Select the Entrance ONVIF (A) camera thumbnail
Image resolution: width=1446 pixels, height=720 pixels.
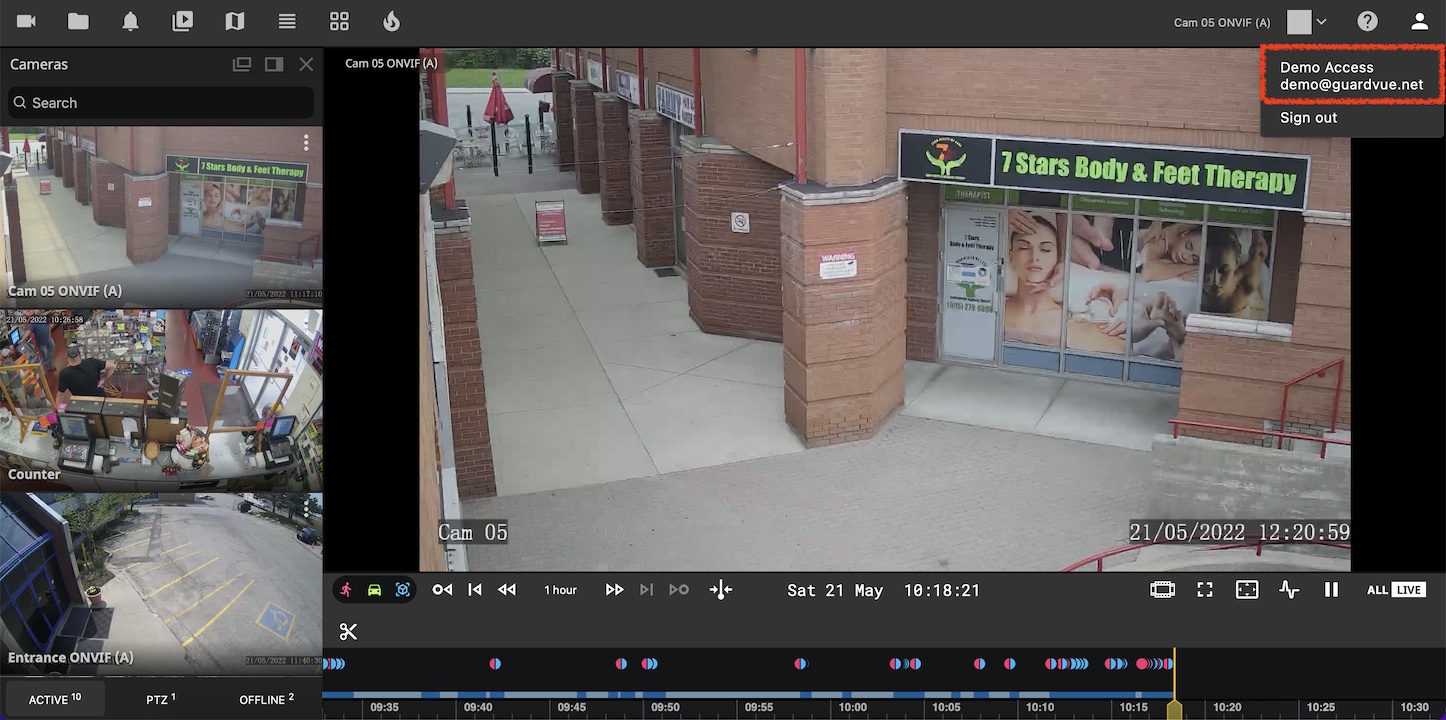coord(161,583)
